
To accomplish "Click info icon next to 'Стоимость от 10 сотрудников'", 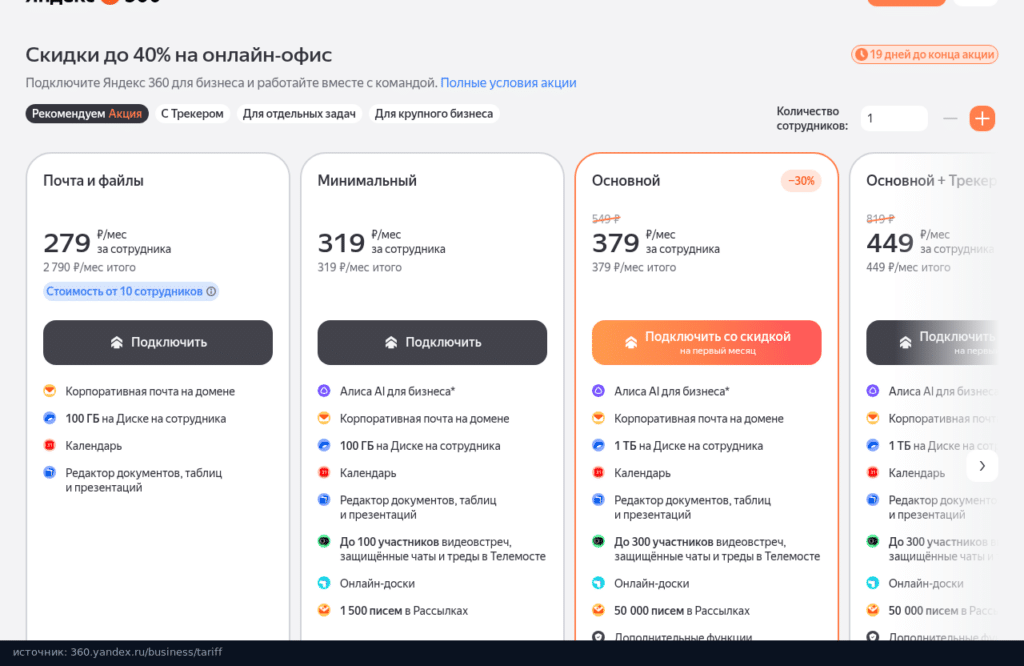I will [211, 291].
